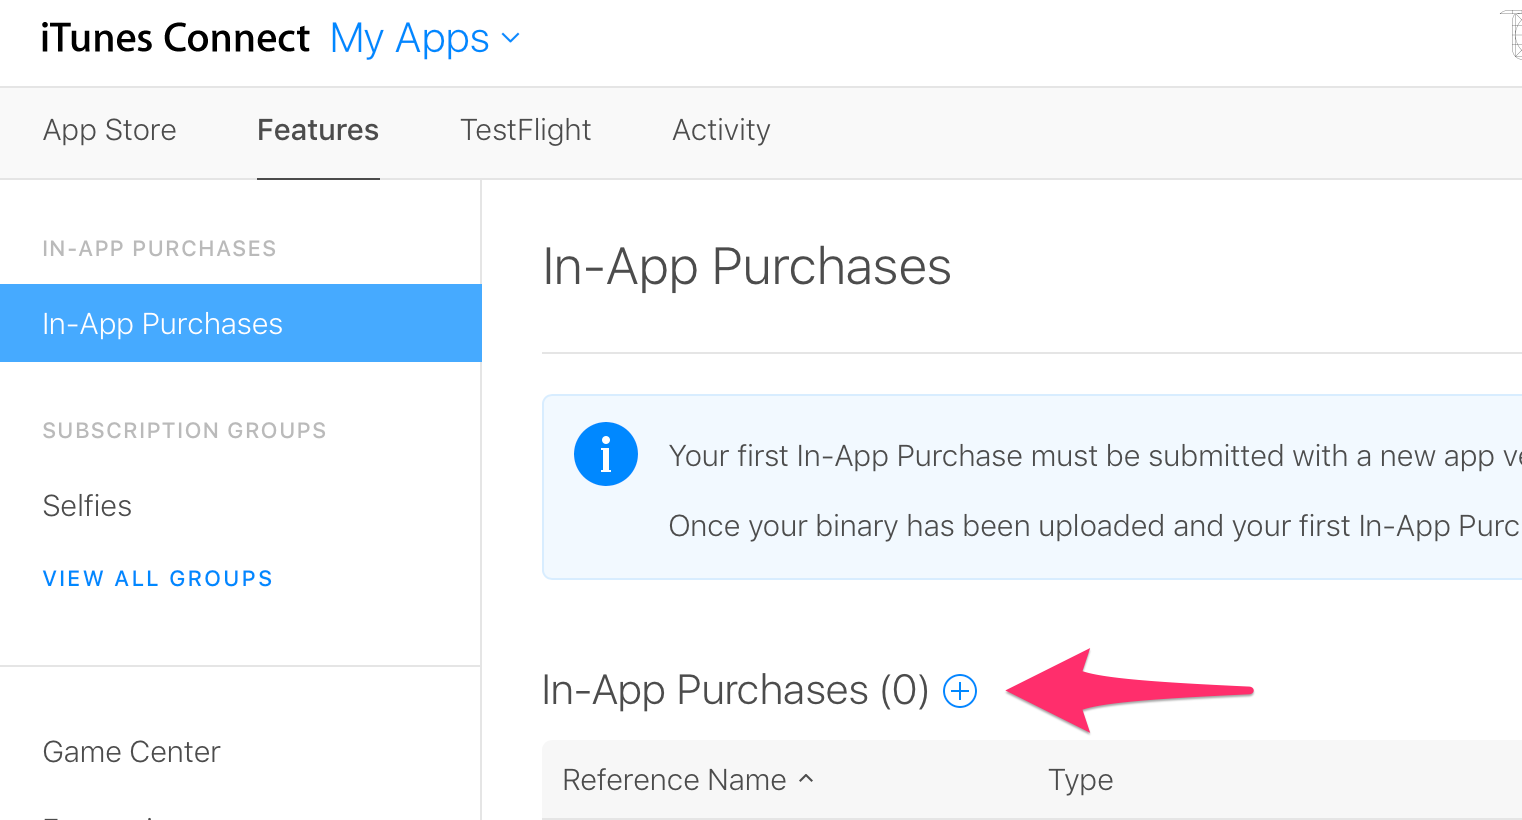Click the SUBSCRIPTION GROUPS section label
1522x820 pixels.
(185, 430)
